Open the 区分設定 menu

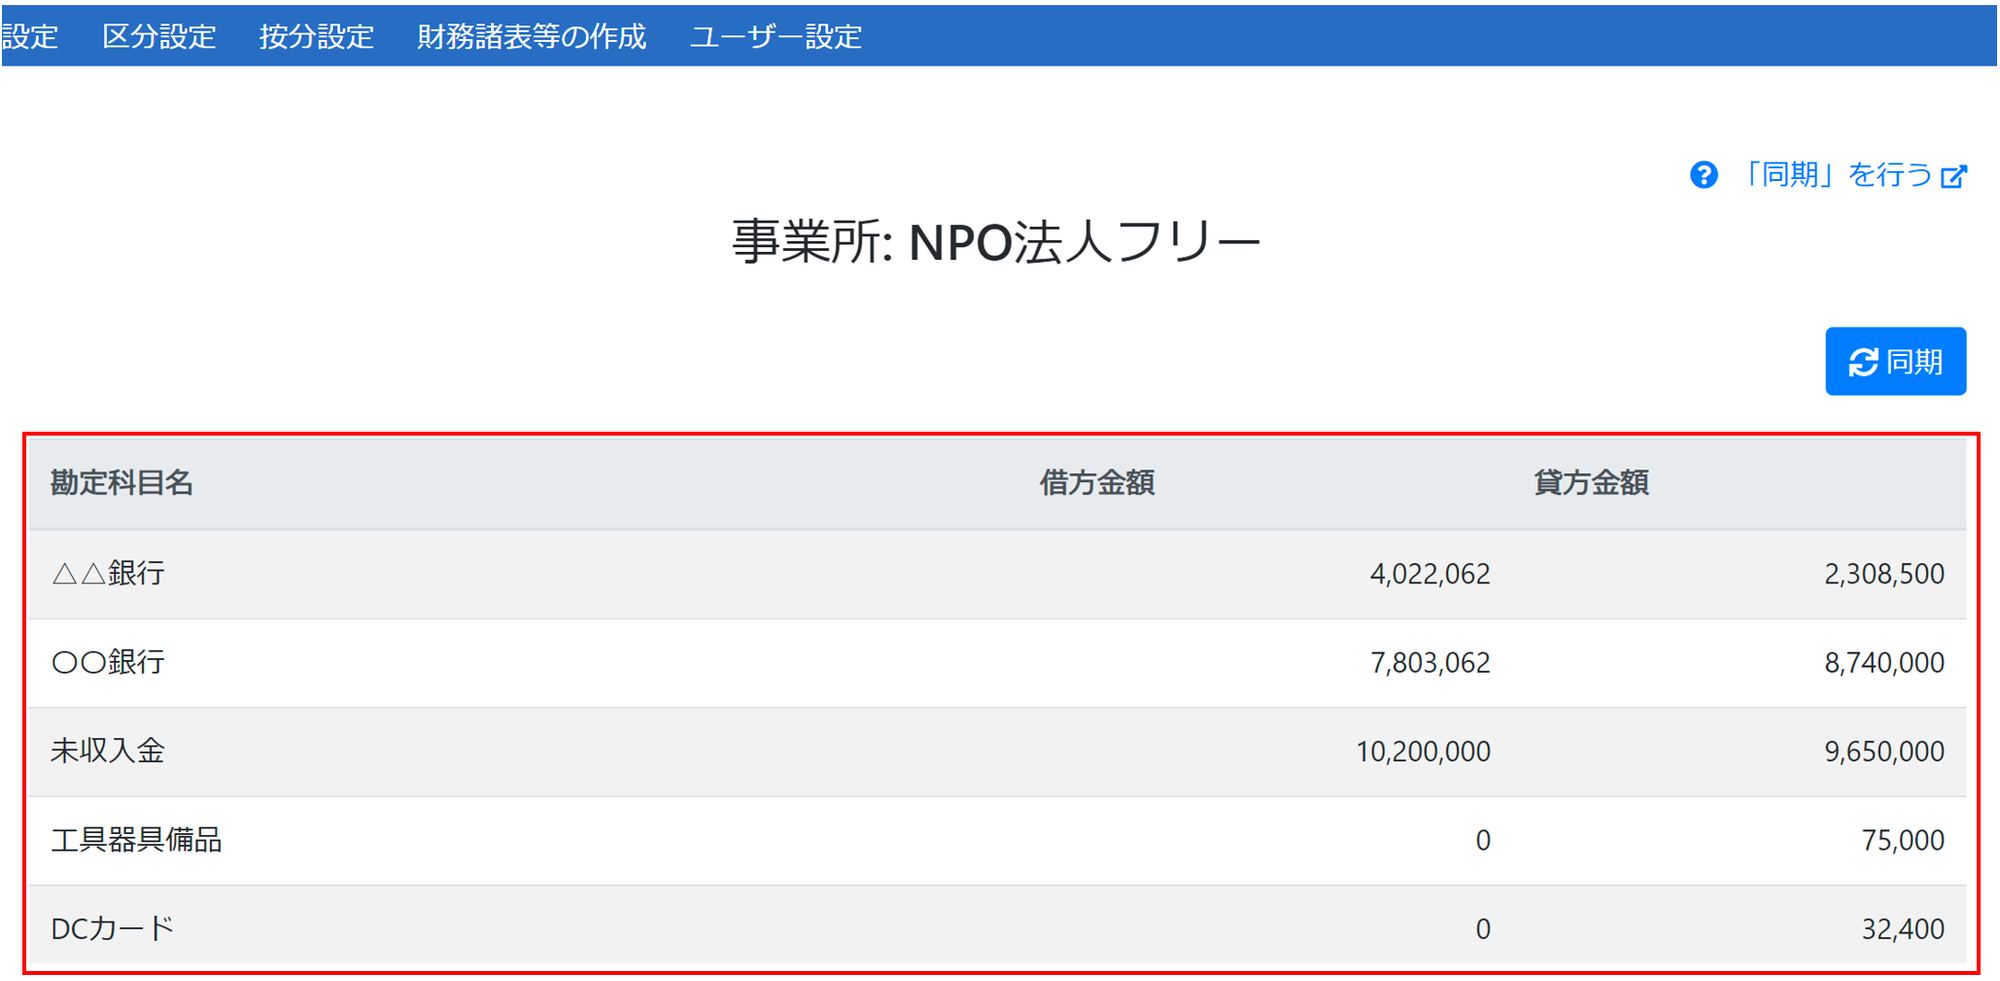159,37
